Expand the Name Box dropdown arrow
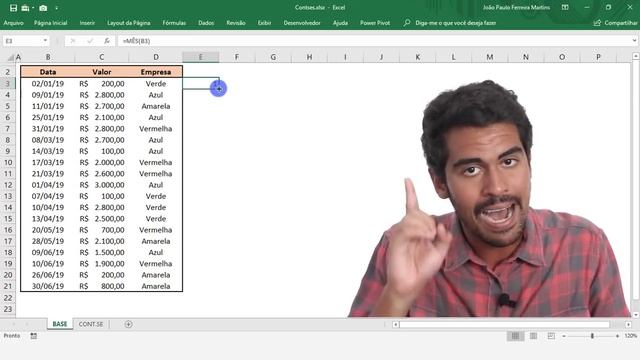This screenshot has height=360, width=640. pos(45,40)
